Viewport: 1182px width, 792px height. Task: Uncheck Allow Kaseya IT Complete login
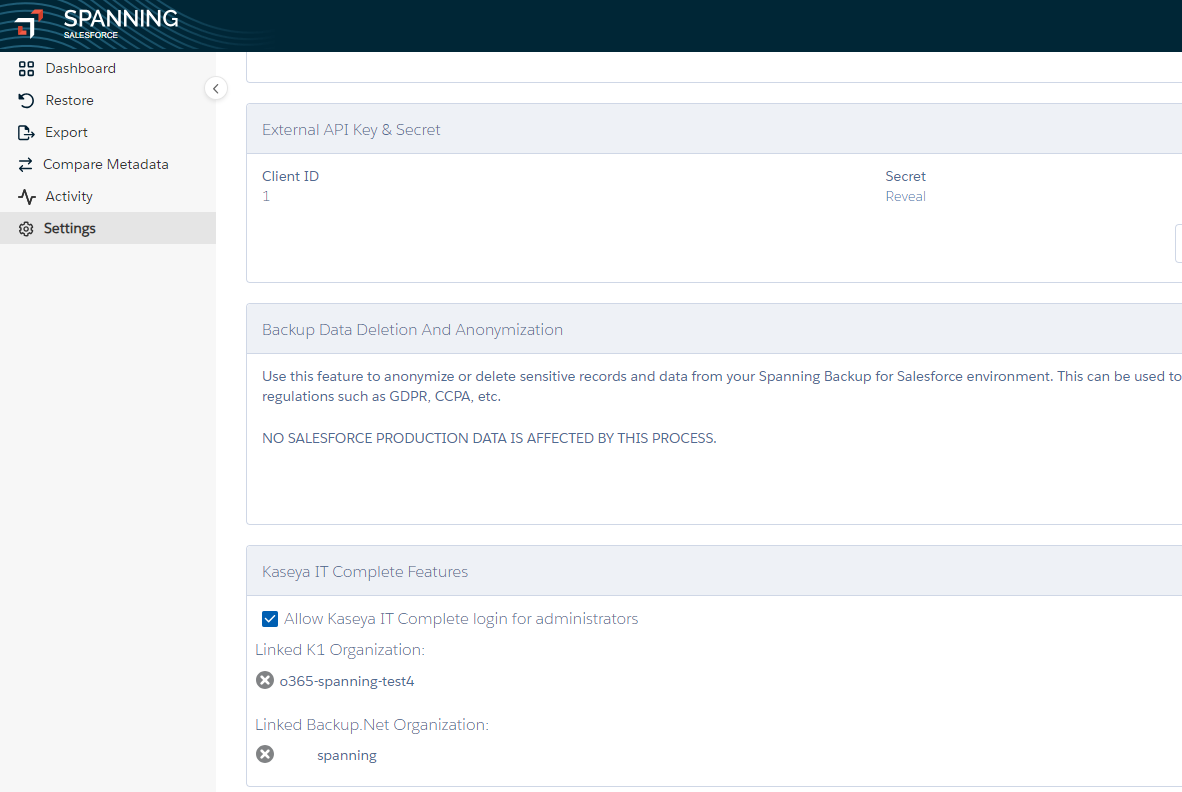click(x=270, y=619)
